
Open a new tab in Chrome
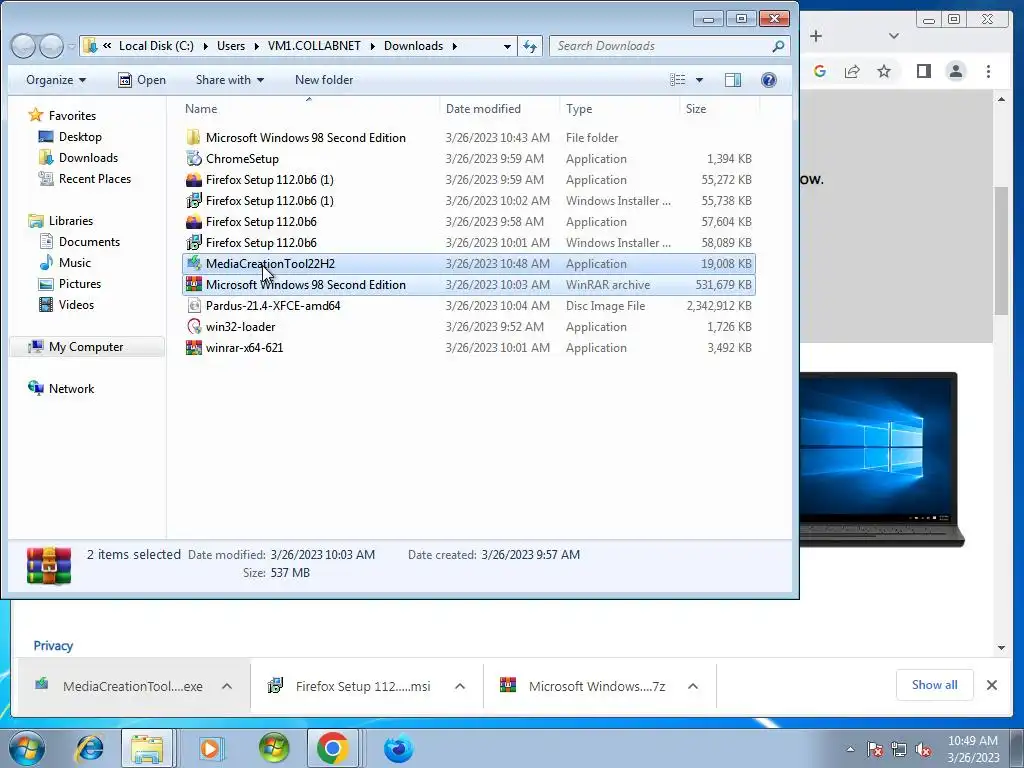816,36
